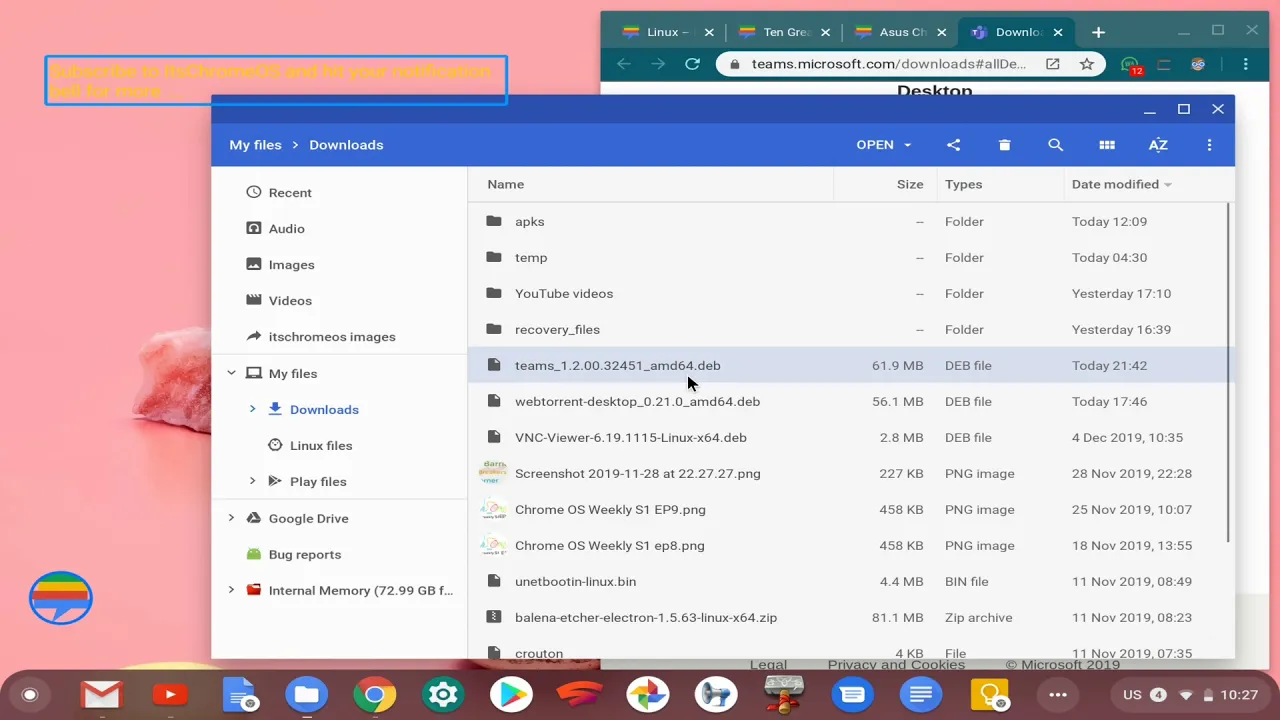Open the launcher circle on shelf

pos(30,695)
